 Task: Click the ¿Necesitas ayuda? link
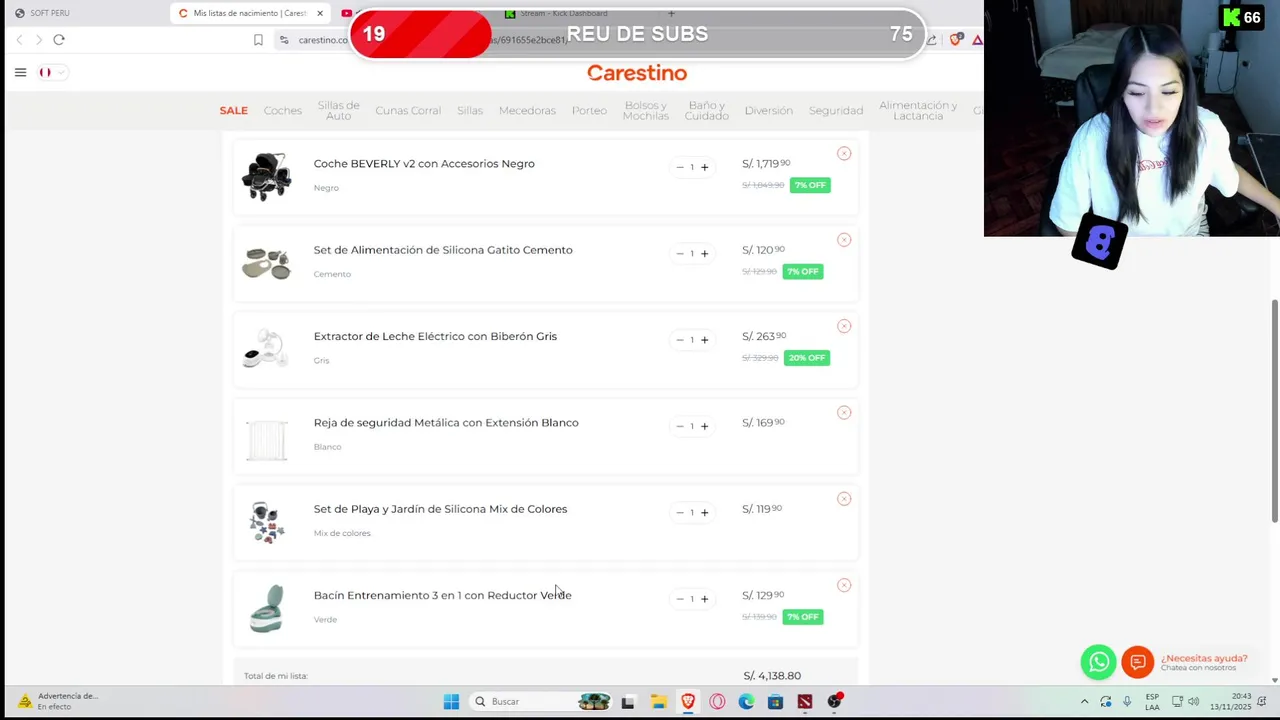[1204, 658]
